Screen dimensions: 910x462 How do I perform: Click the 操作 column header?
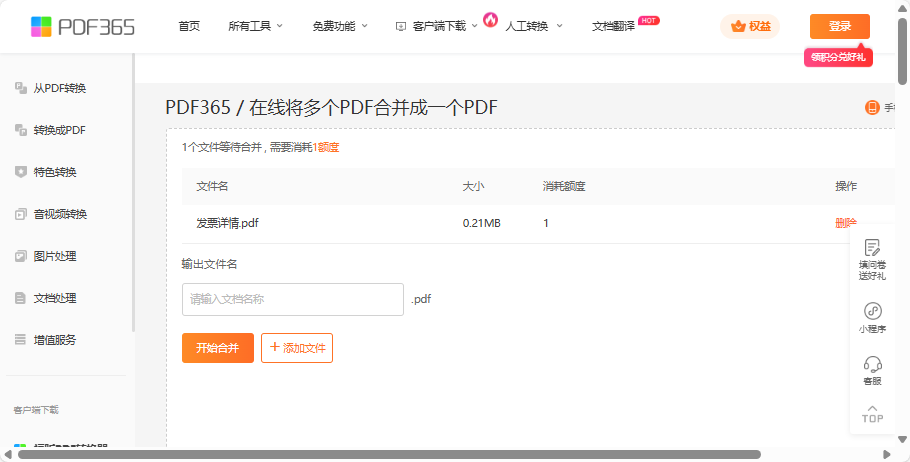click(x=846, y=186)
